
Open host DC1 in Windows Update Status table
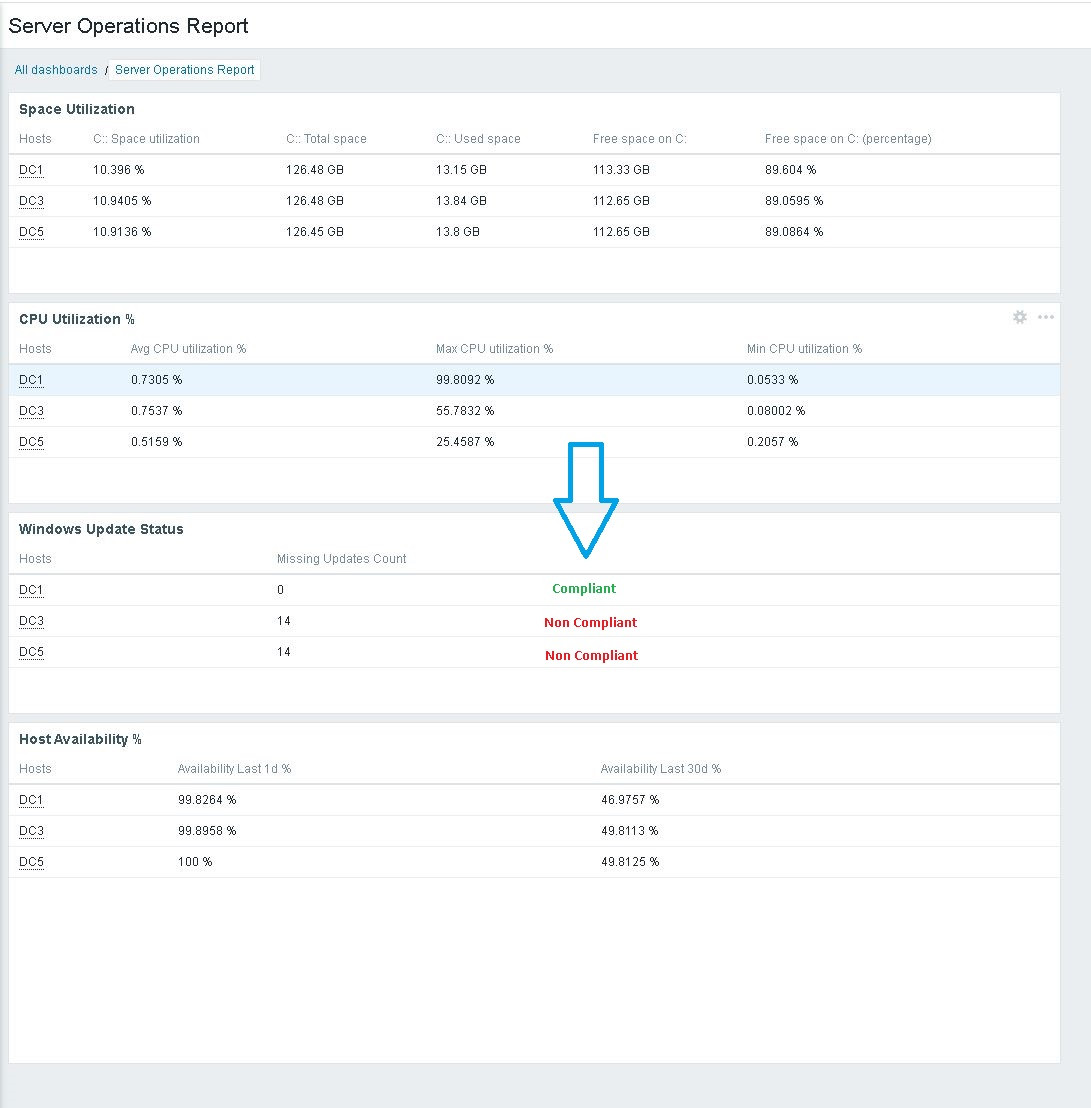30,590
